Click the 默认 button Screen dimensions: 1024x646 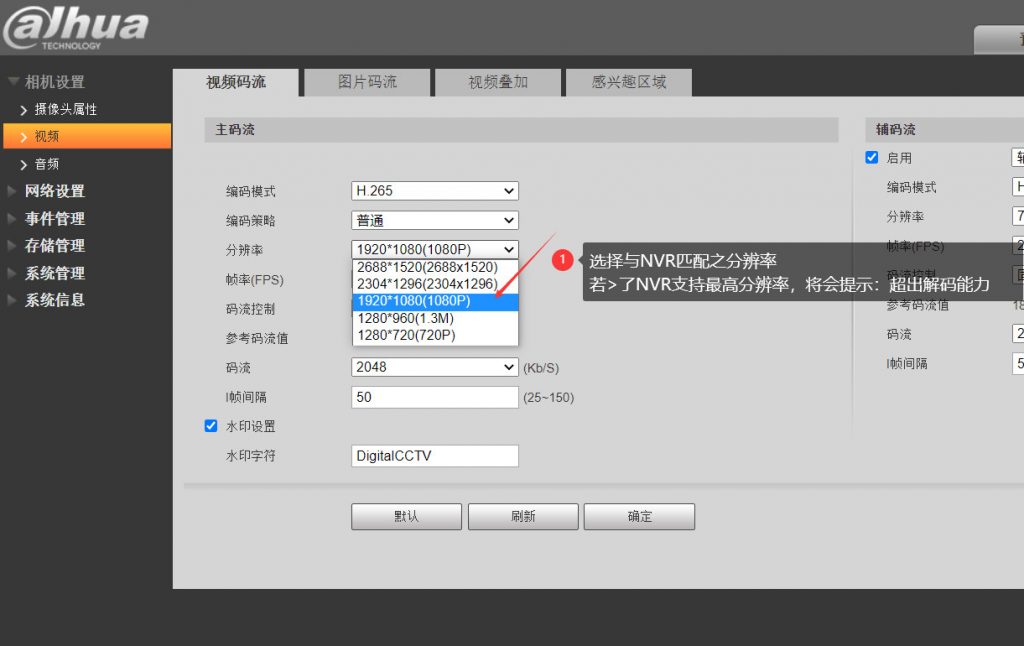pyautogui.click(x=405, y=516)
